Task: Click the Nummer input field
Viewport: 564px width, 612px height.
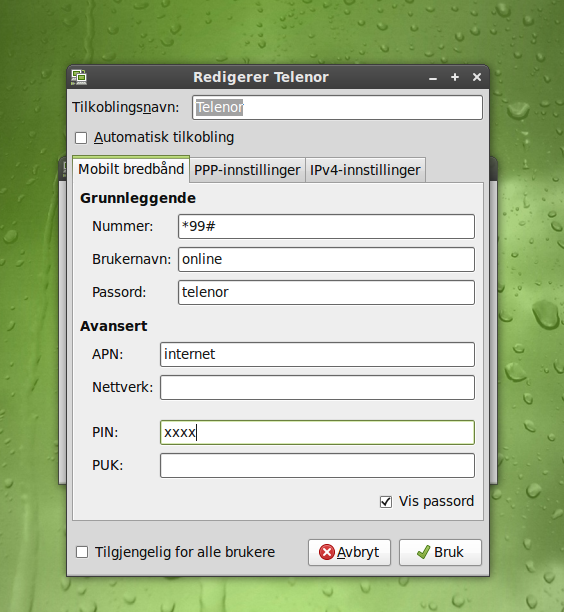Action: (326, 226)
